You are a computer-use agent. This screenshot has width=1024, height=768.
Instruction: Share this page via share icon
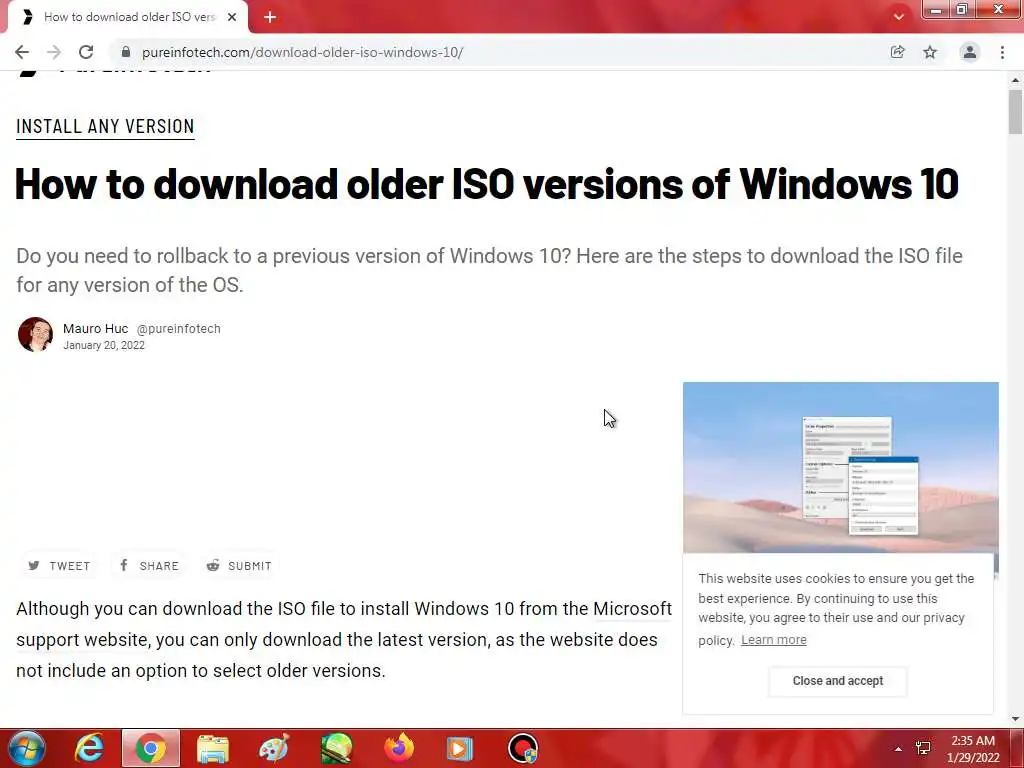[x=897, y=52]
